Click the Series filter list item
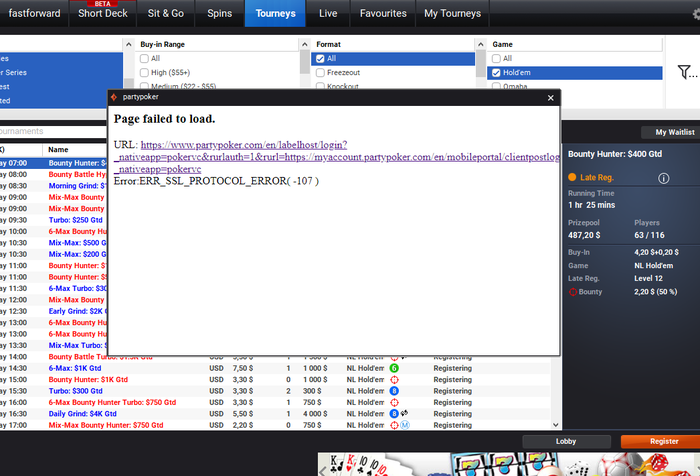The image size is (700, 476). 62,73
